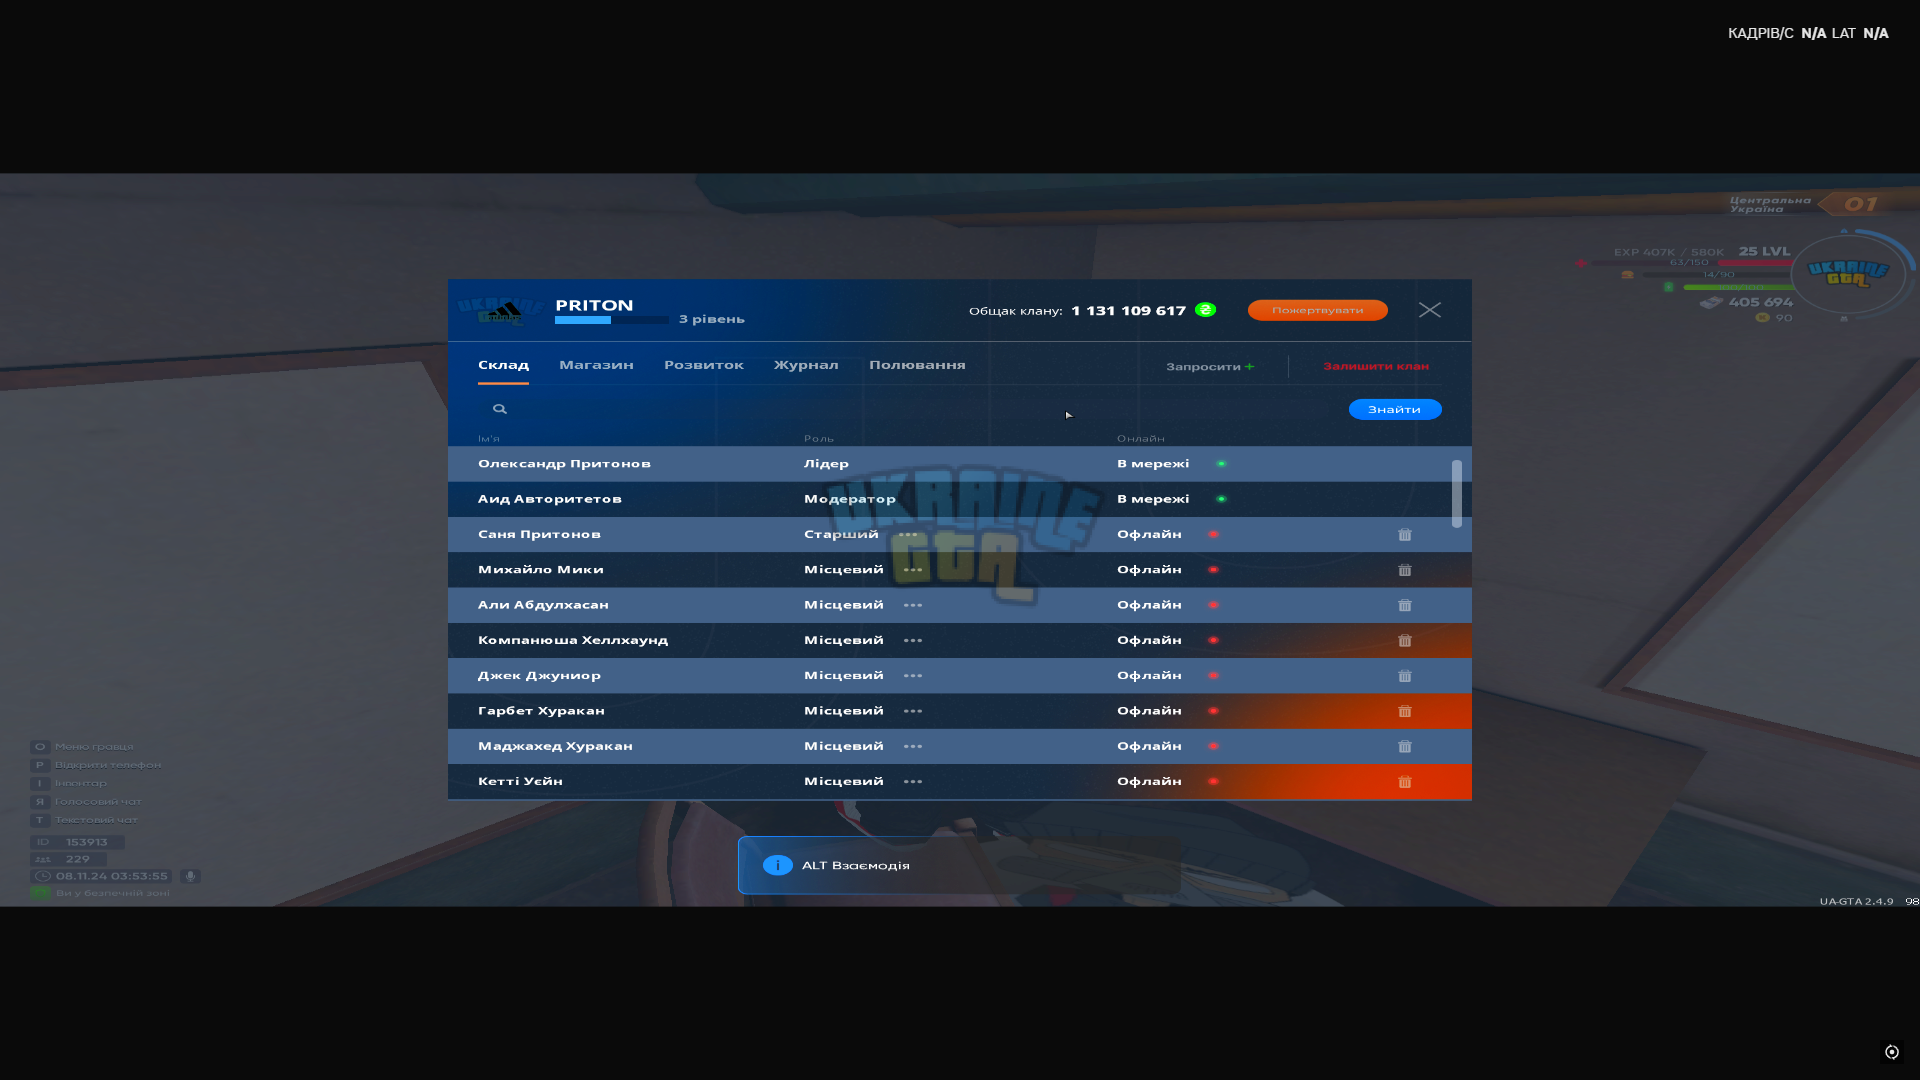Image resolution: width=1920 pixels, height=1080 pixels.
Task: Kick Компанюша Хеллхаунд via trash icon
Action: (1405, 641)
